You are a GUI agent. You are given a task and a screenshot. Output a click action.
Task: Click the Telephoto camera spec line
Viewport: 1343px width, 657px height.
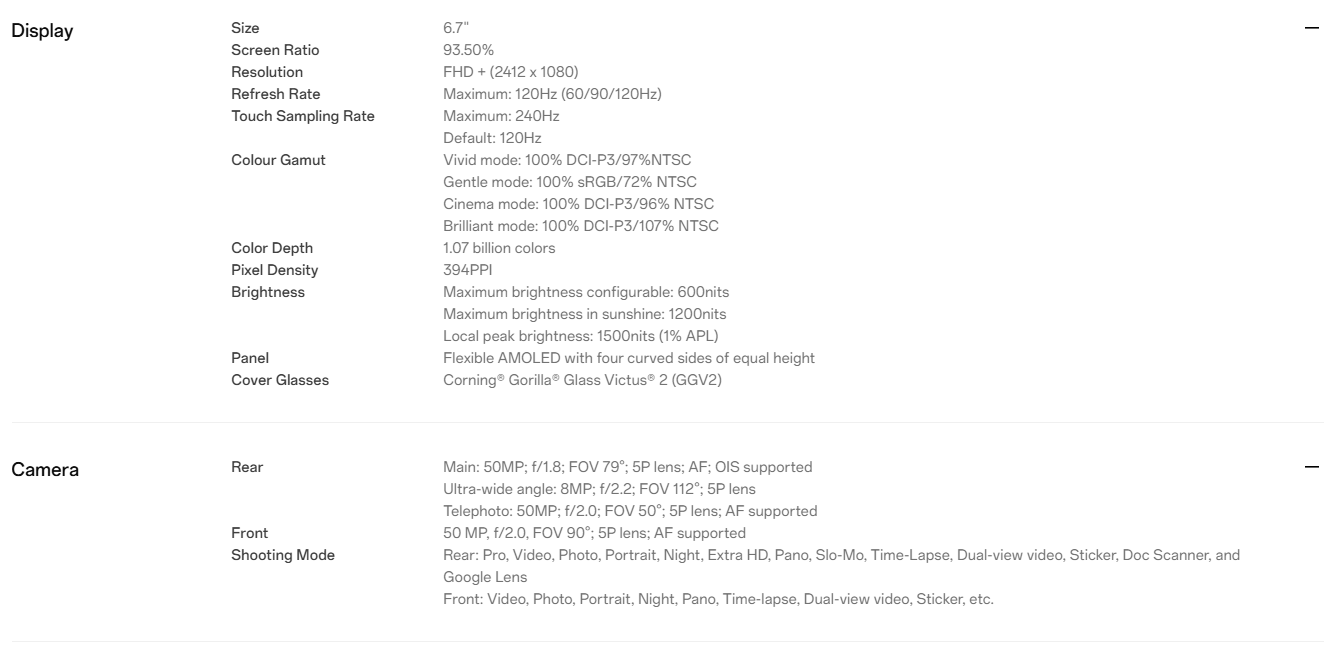pos(630,511)
